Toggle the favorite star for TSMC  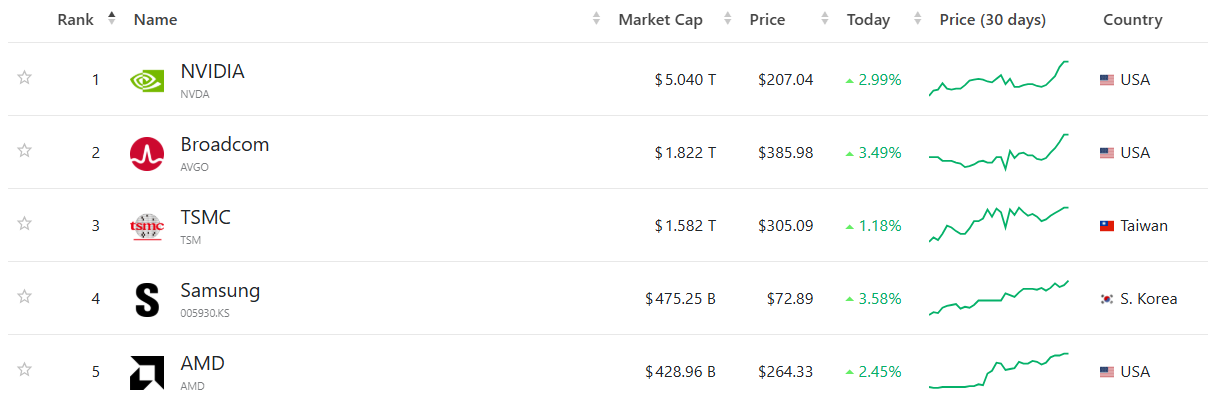25,224
